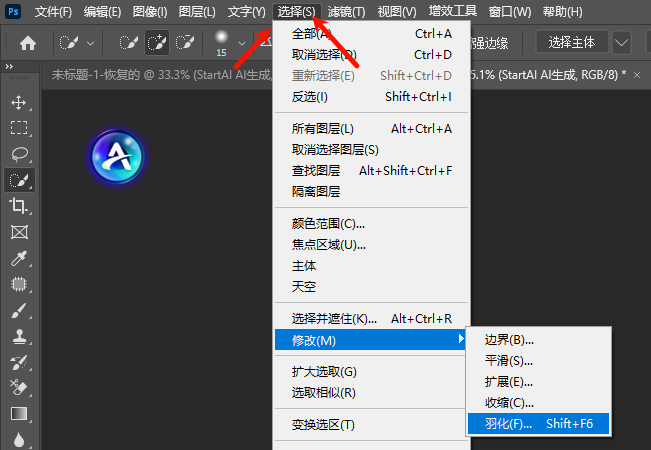Viewport: 651px width, 450px height.
Task: Choose 羽化(F)... from the submenu
Action: coord(538,424)
